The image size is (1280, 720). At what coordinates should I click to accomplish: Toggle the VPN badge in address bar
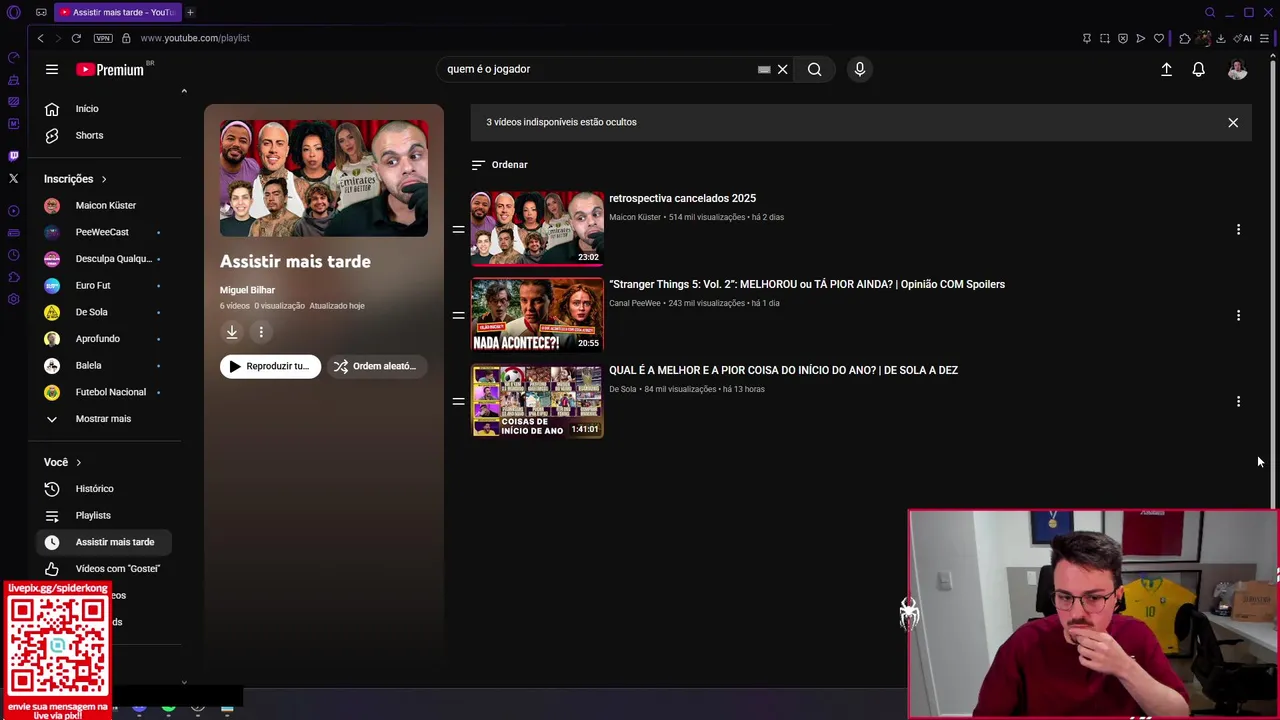coord(103,38)
